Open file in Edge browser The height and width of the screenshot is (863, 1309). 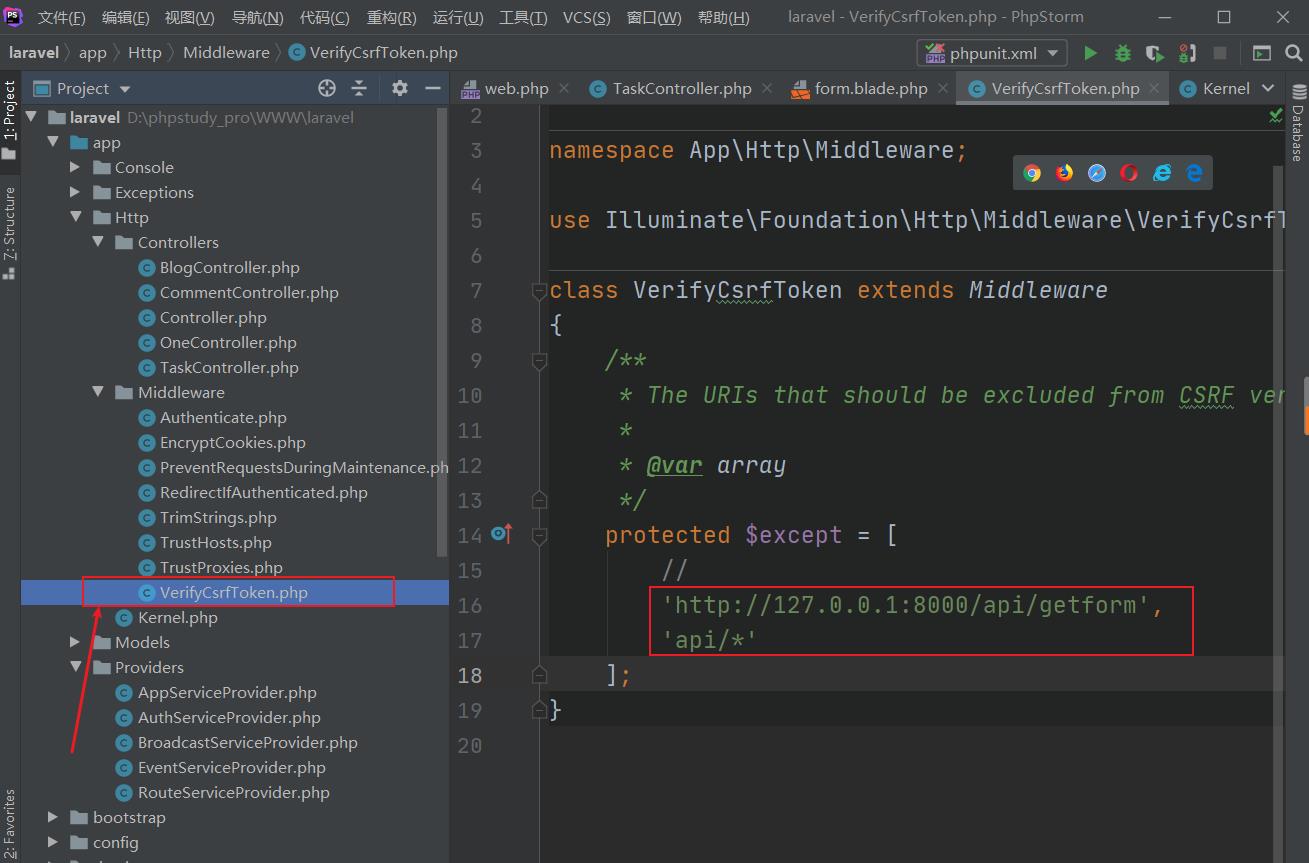coord(1194,173)
